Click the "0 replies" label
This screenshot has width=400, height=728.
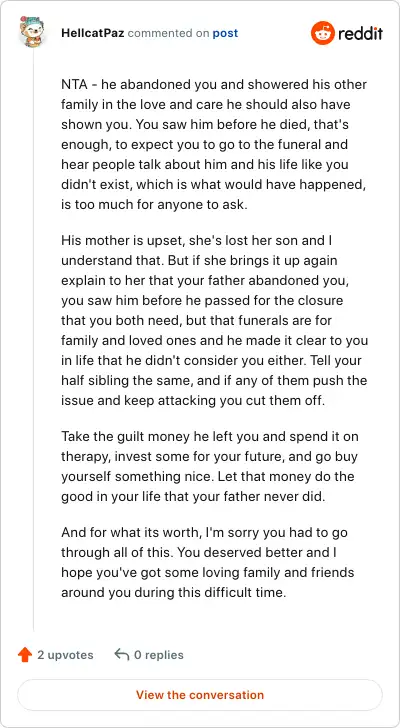point(159,655)
